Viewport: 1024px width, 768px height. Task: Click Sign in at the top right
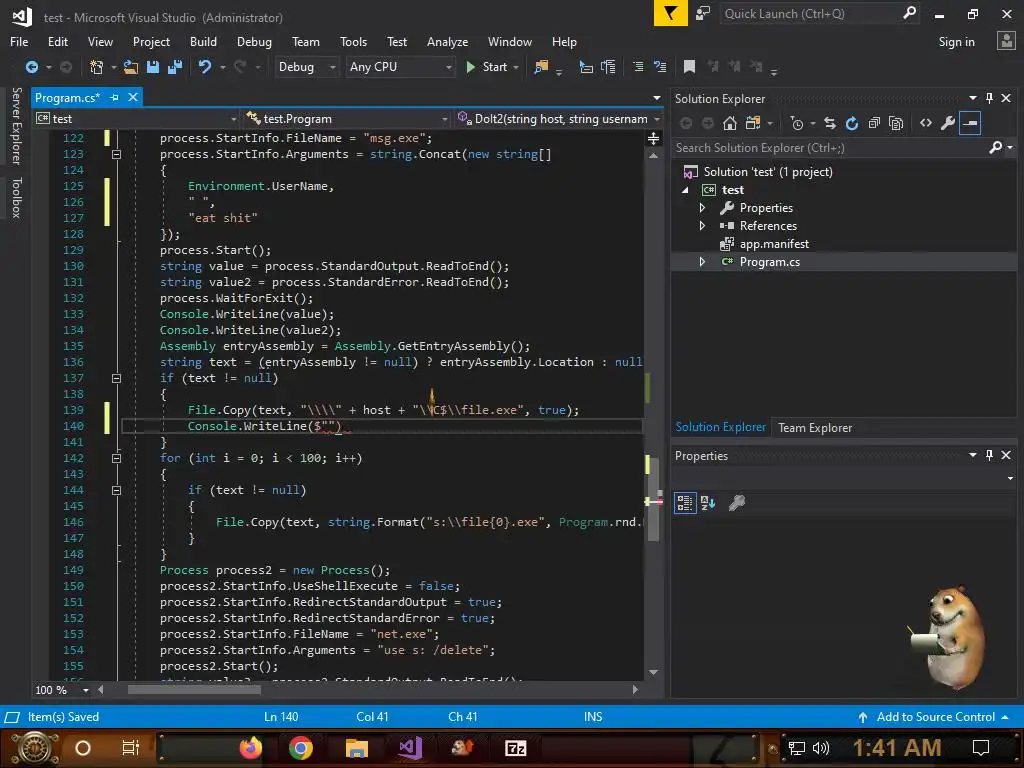pyautogui.click(x=956, y=42)
